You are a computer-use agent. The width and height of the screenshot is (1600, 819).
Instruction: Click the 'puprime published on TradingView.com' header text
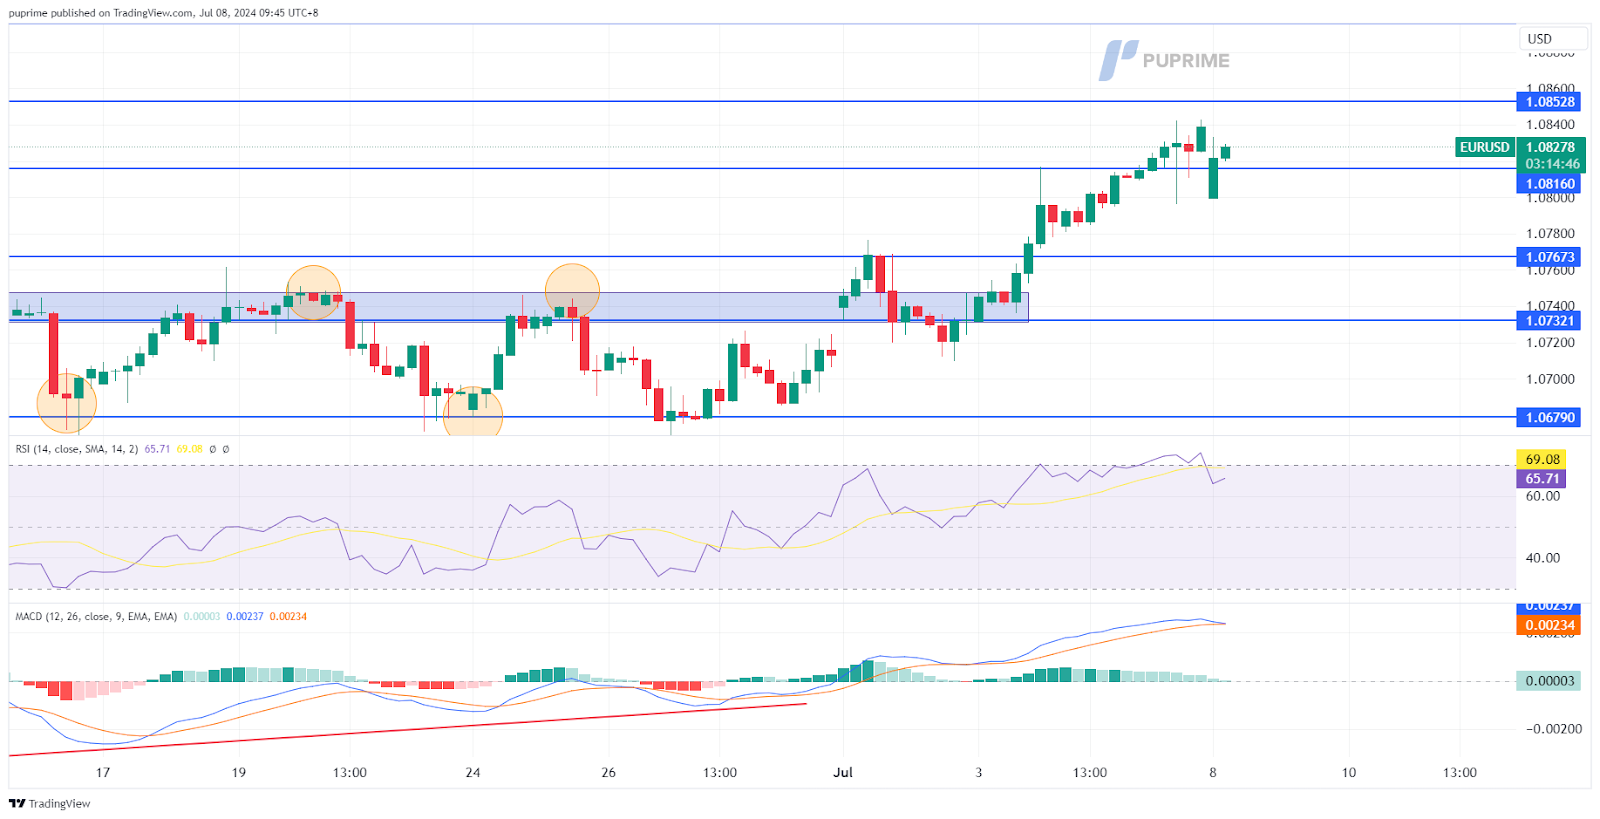point(102,13)
